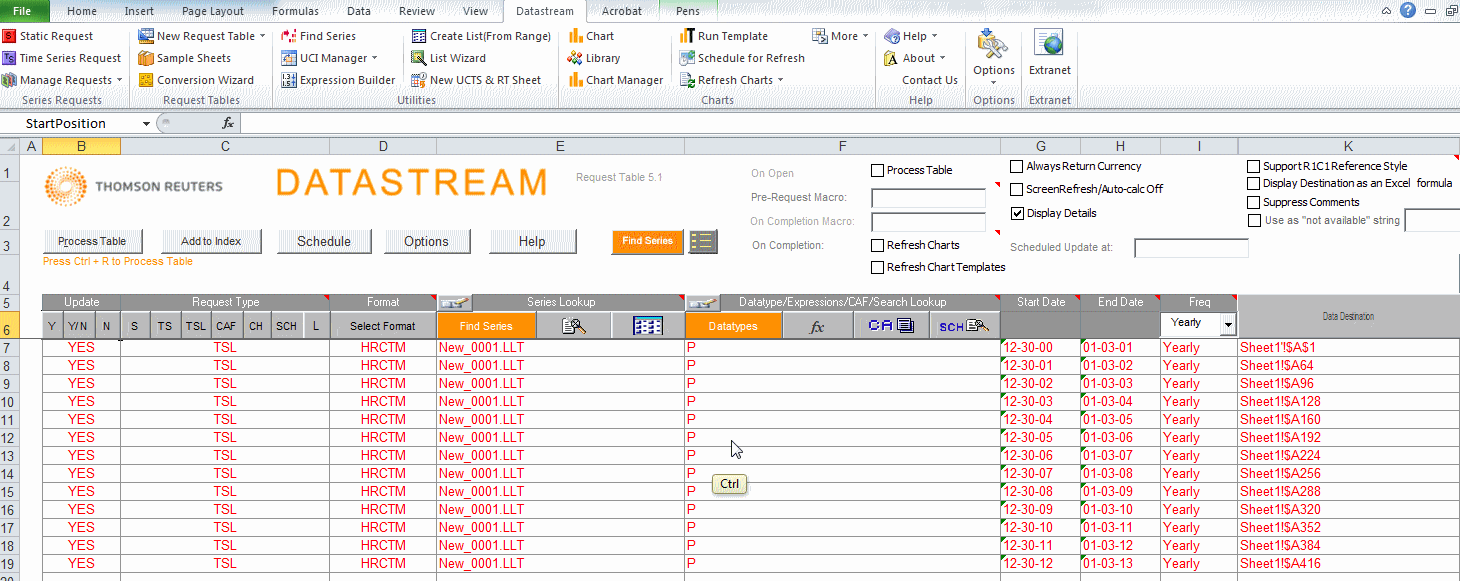Open the fx expression picker

point(817,325)
